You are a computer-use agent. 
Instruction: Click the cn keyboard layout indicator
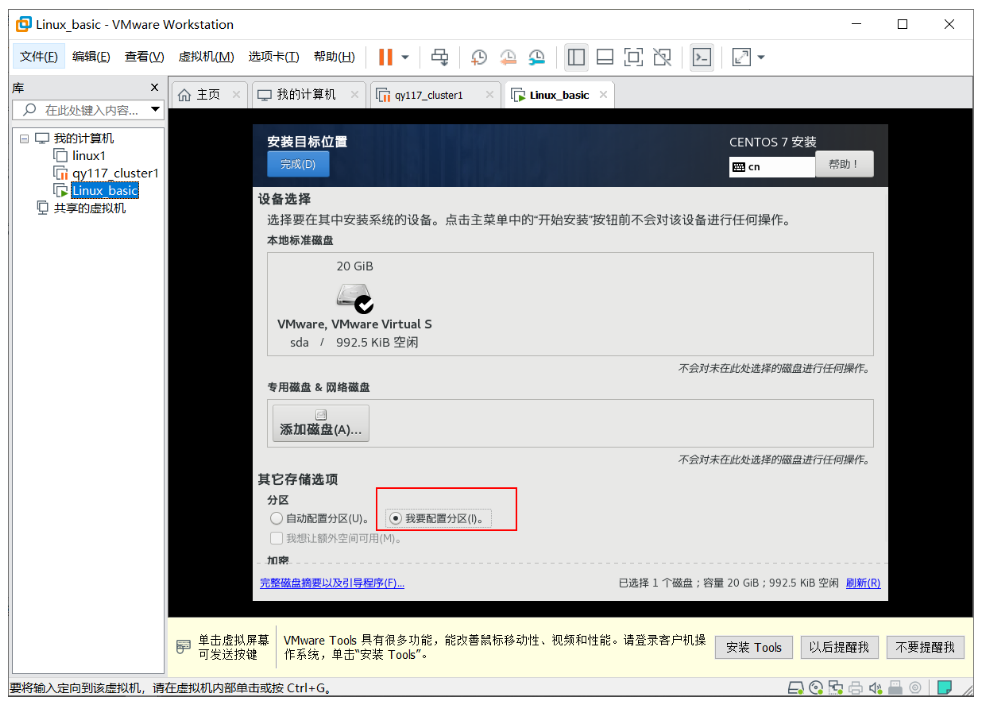click(x=772, y=167)
